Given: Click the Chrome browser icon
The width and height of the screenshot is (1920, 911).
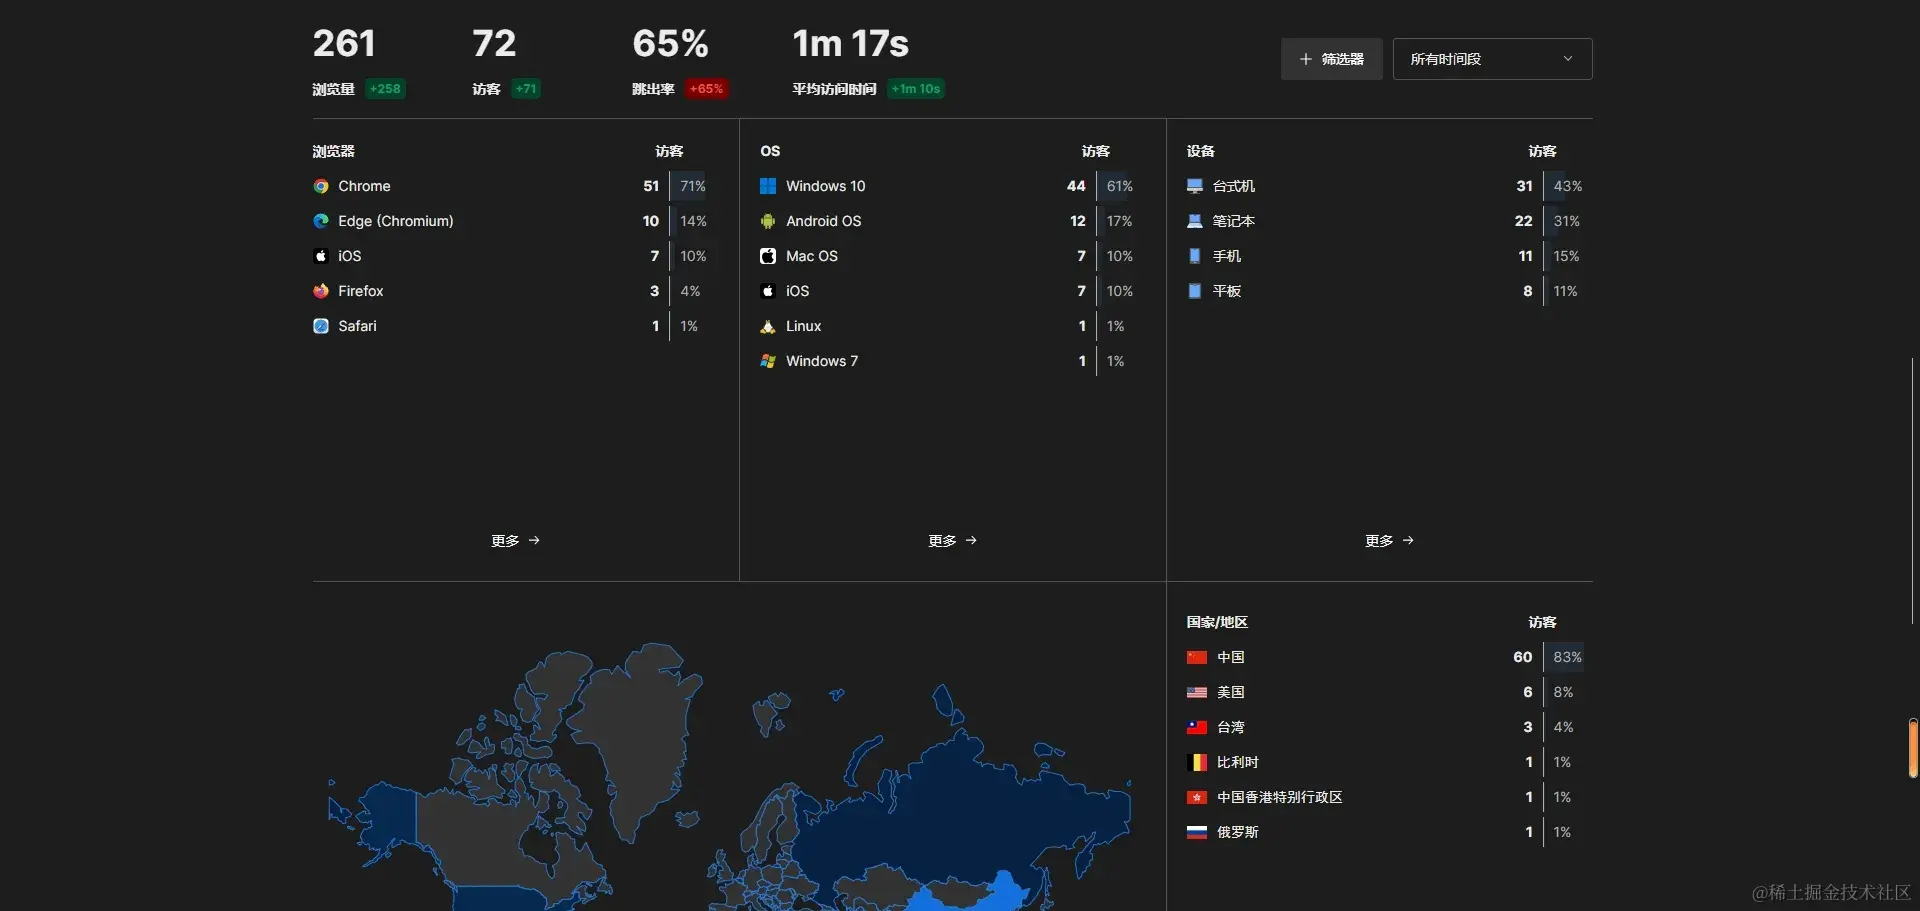Looking at the screenshot, I should pyautogui.click(x=321, y=186).
